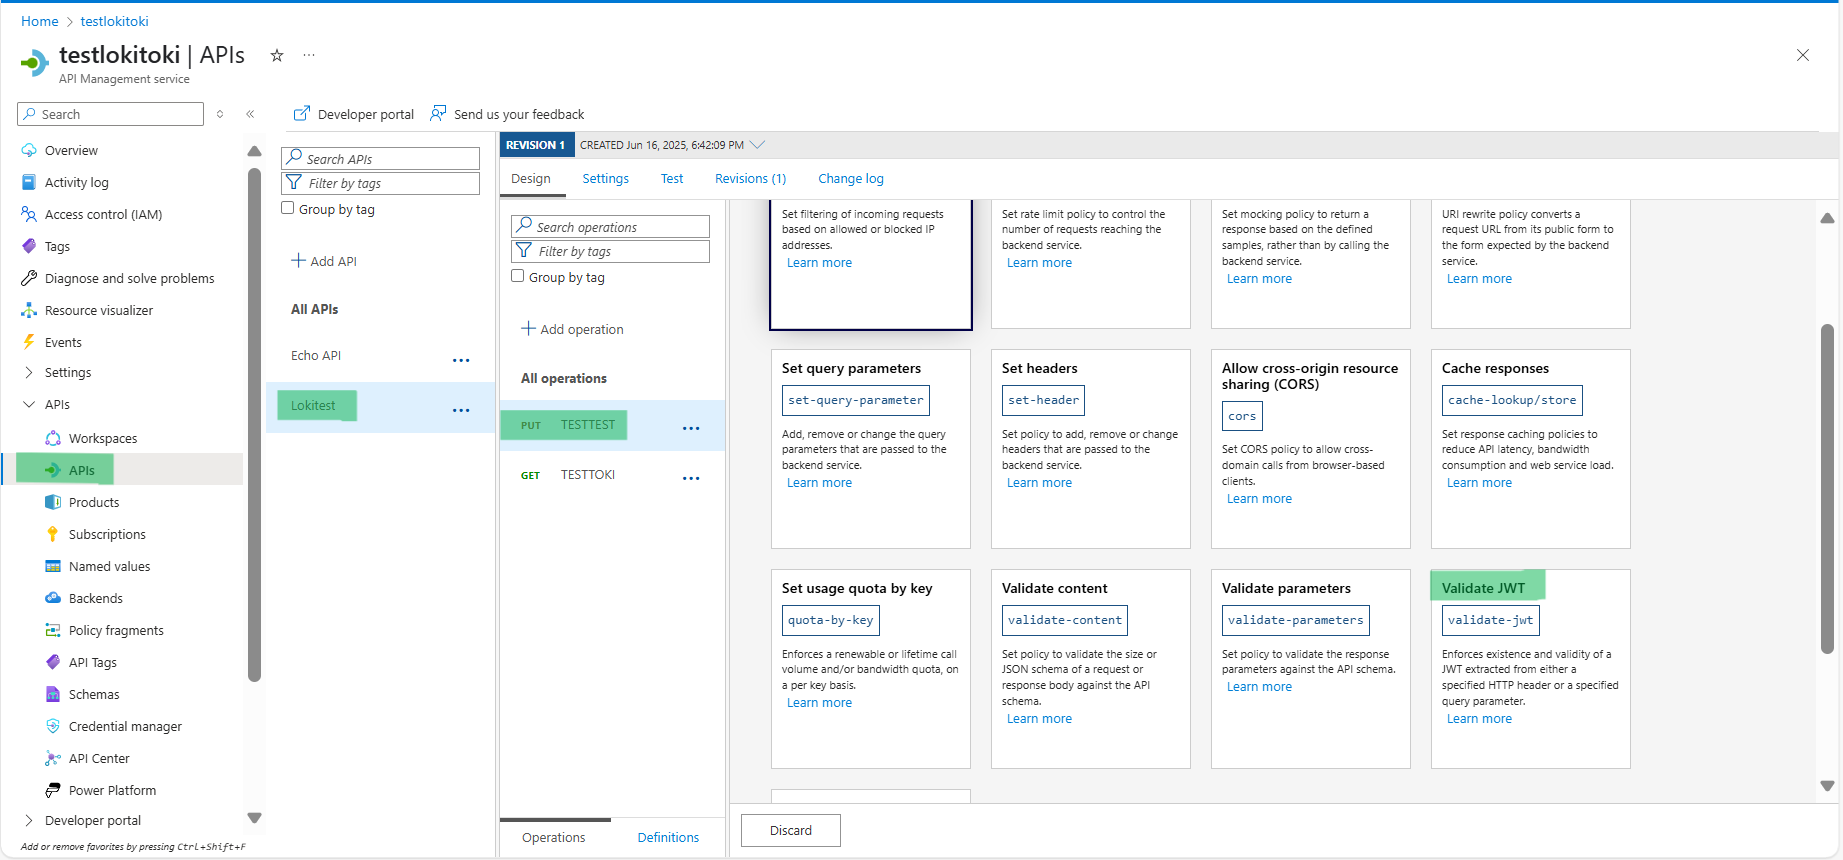Collapse the sidebar with the double chevron

pyautogui.click(x=250, y=114)
